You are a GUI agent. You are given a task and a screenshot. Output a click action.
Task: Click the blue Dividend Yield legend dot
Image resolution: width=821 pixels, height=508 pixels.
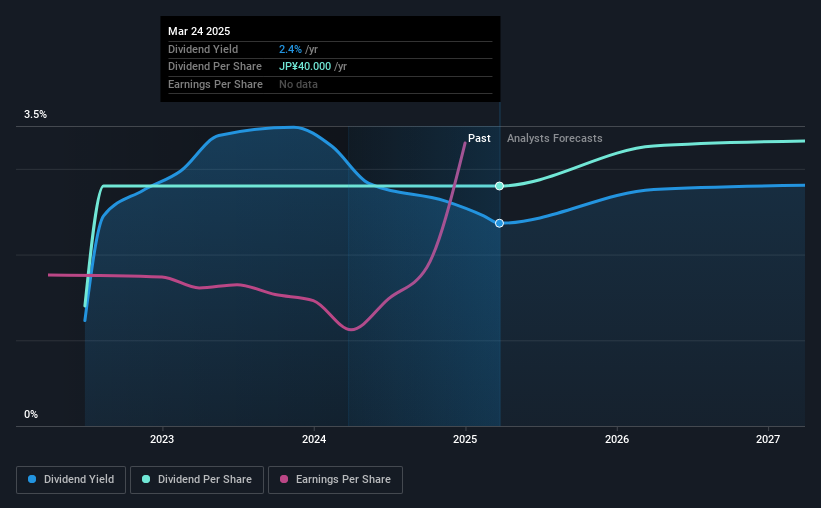(32, 479)
